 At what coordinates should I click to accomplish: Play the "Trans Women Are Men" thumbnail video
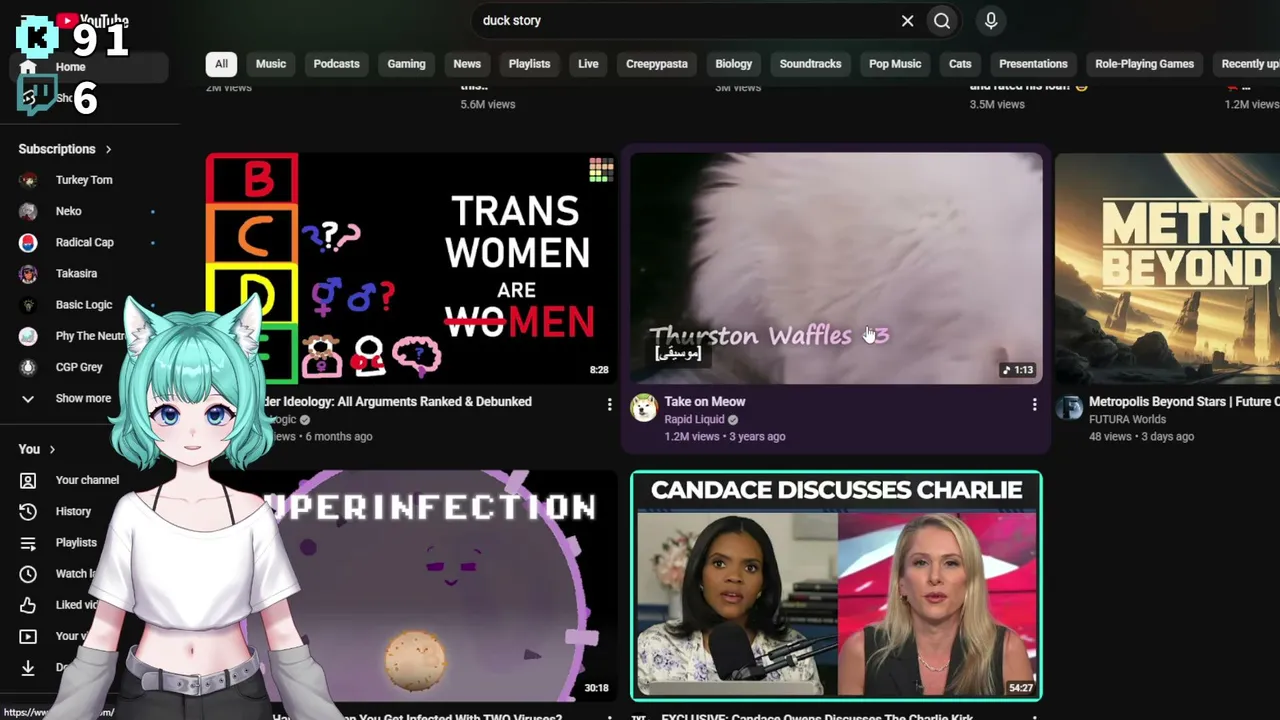pos(411,268)
